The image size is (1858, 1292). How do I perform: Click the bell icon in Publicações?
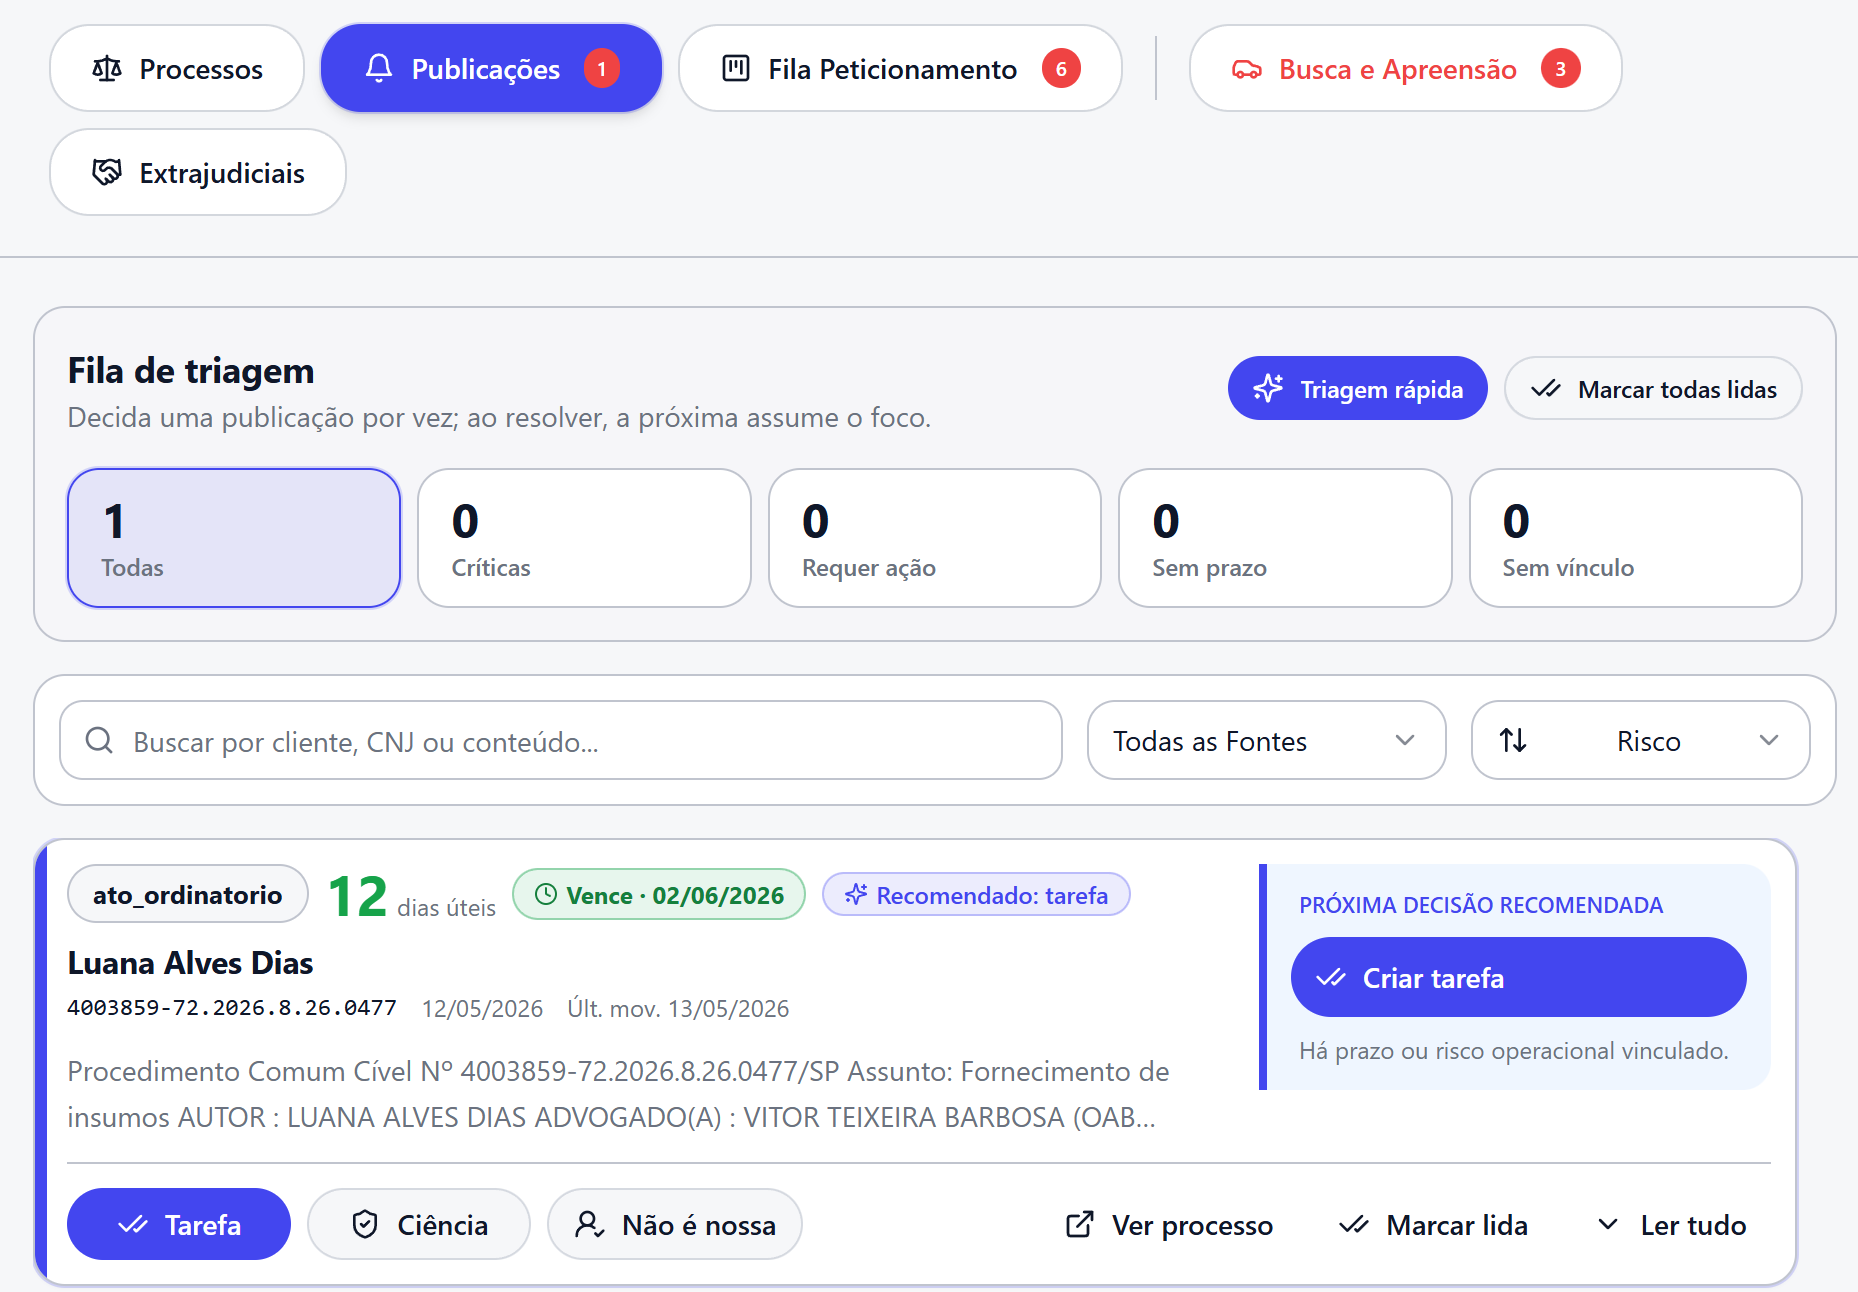[x=379, y=69]
